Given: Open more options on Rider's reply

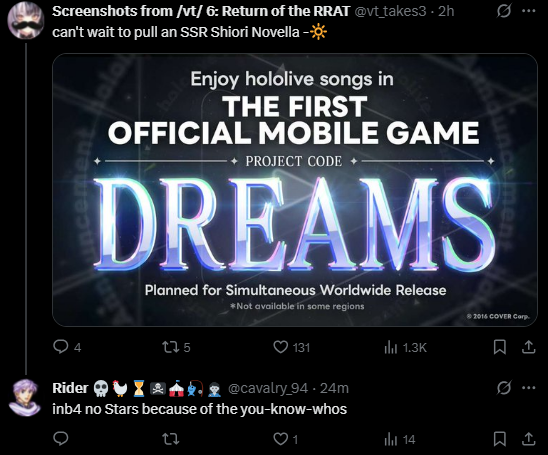Looking at the screenshot, I should click(528, 388).
